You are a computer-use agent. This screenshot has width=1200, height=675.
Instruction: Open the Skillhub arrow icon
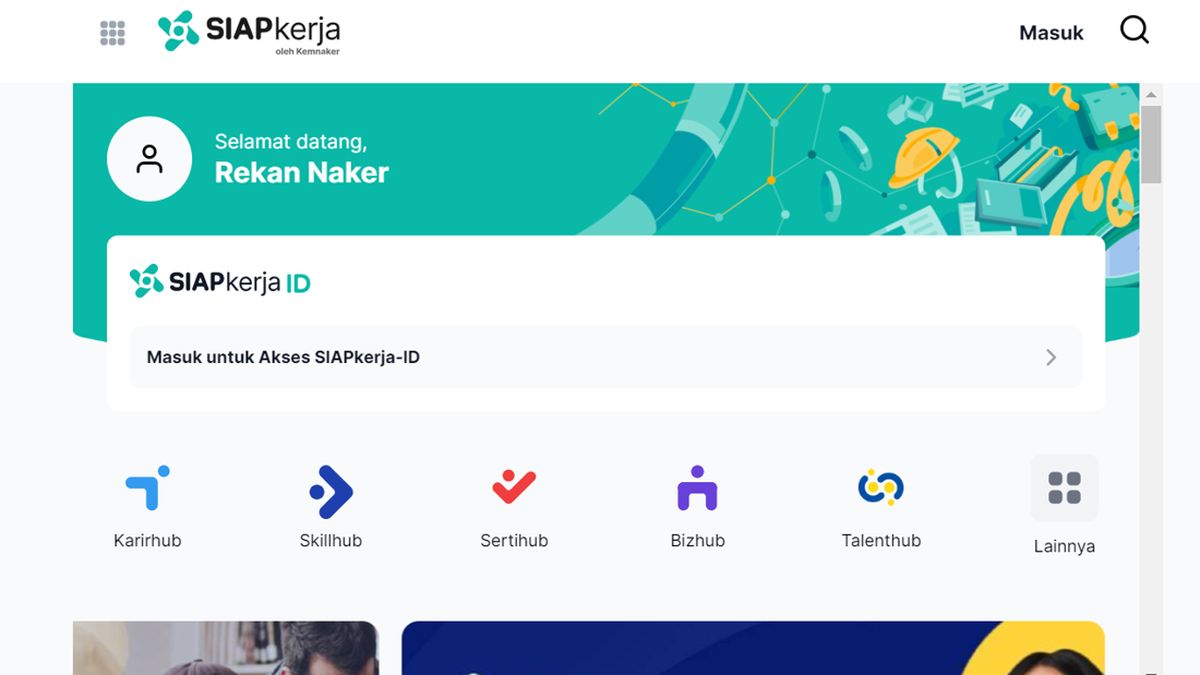pyautogui.click(x=330, y=491)
